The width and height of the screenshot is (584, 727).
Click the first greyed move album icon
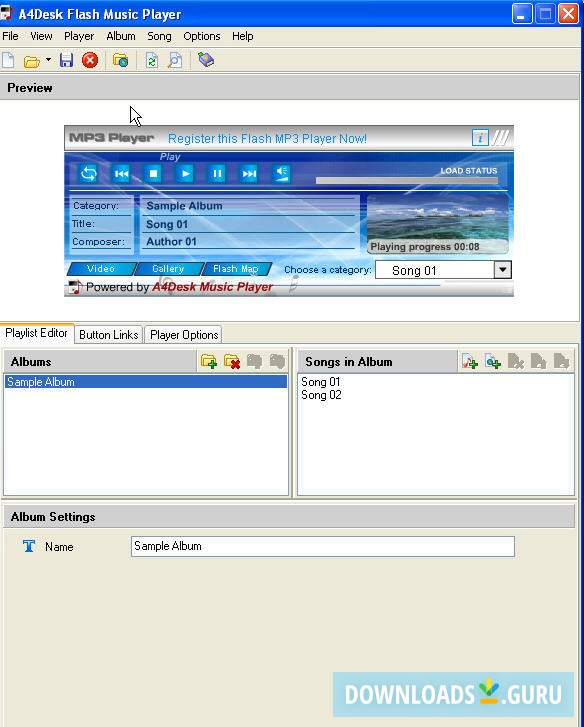(254, 361)
